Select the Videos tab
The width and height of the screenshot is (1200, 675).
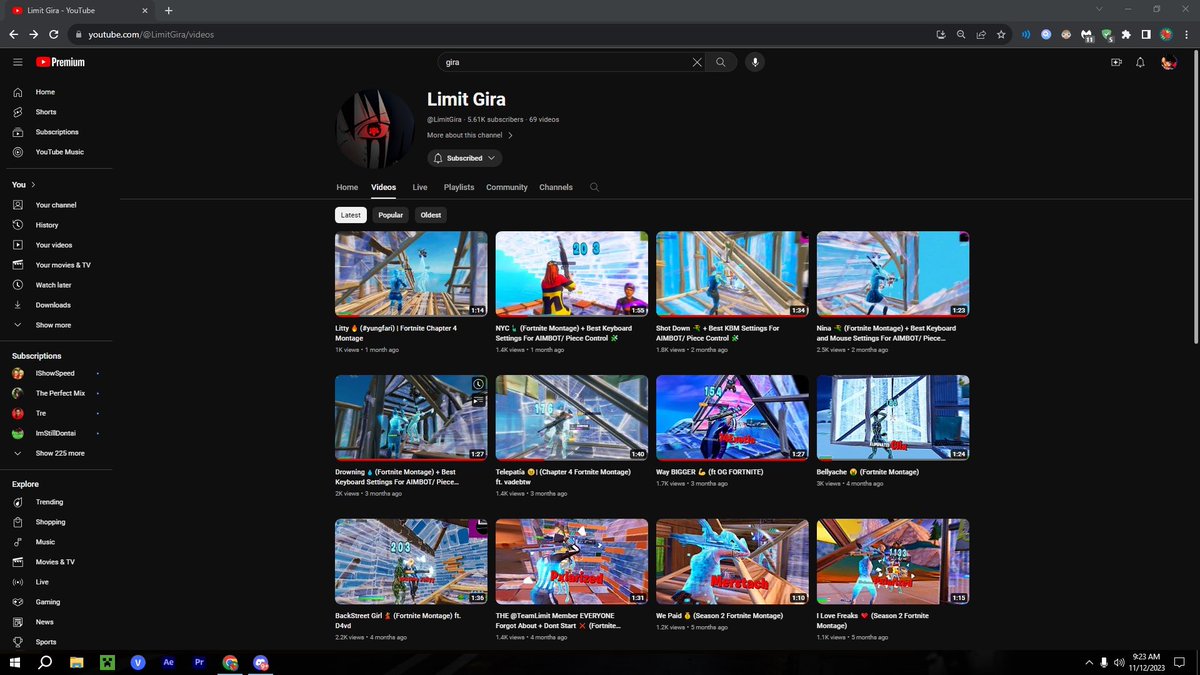pyautogui.click(x=383, y=187)
